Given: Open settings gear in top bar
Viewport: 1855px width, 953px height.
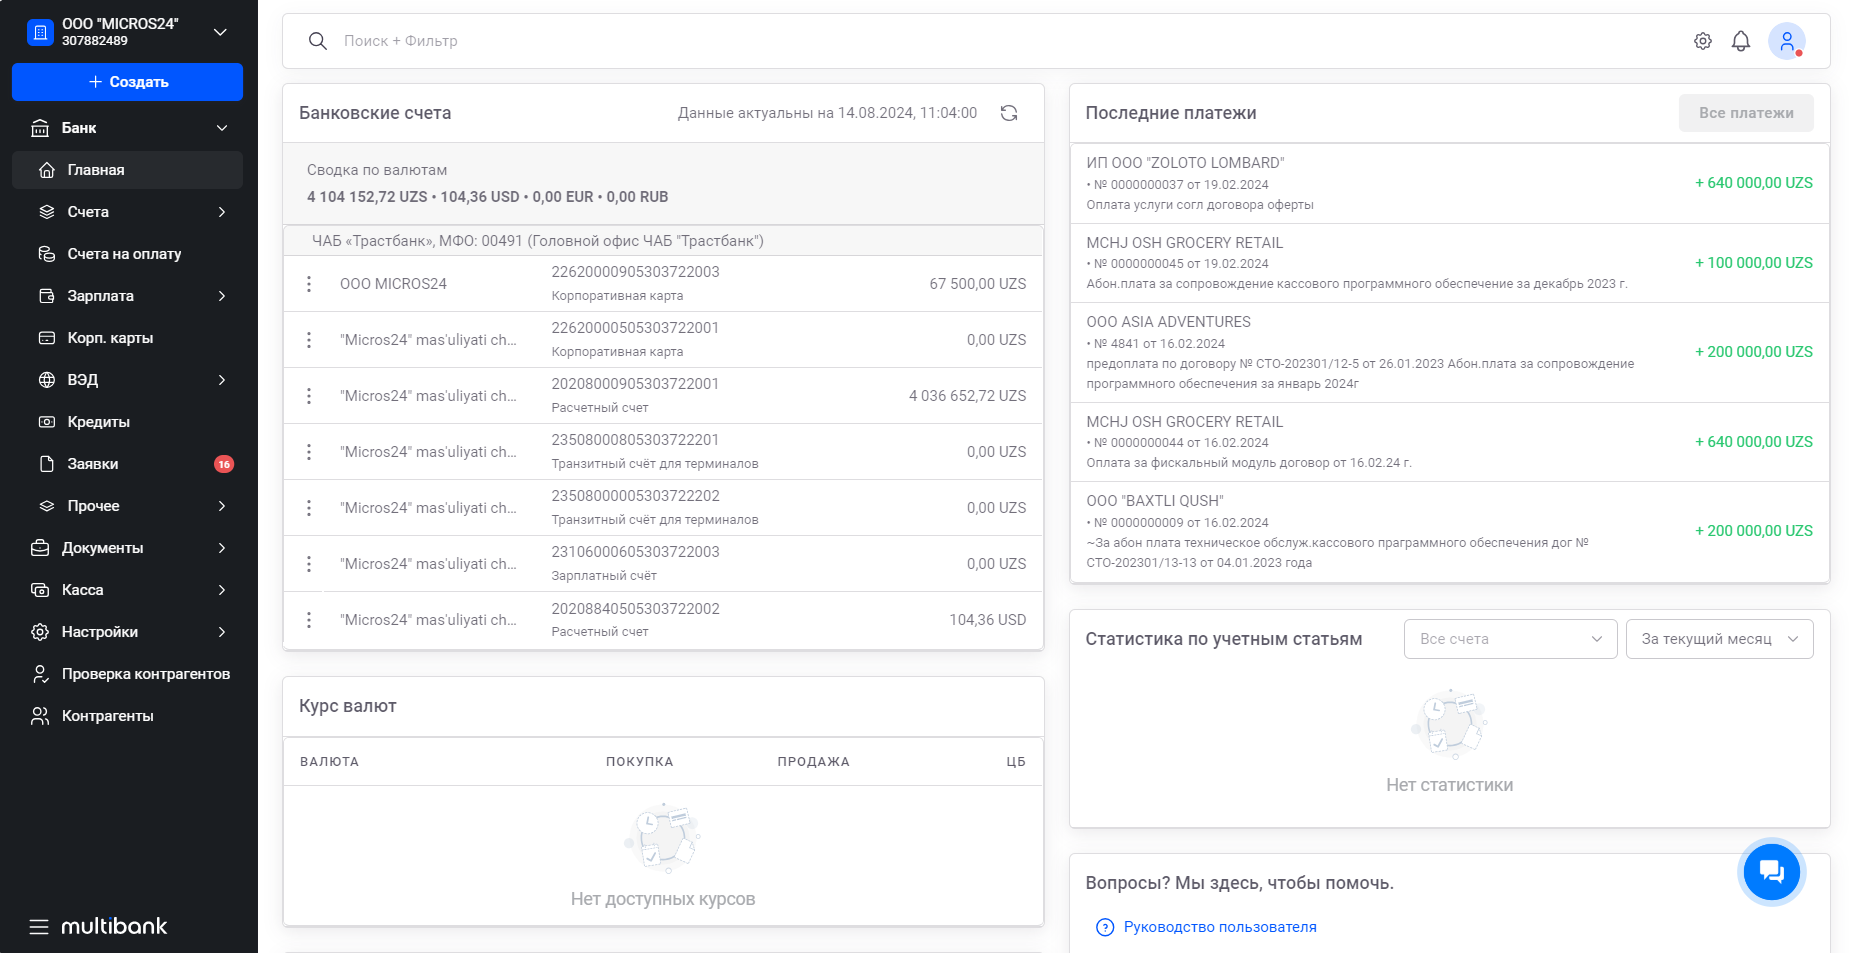Looking at the screenshot, I should (x=1702, y=41).
